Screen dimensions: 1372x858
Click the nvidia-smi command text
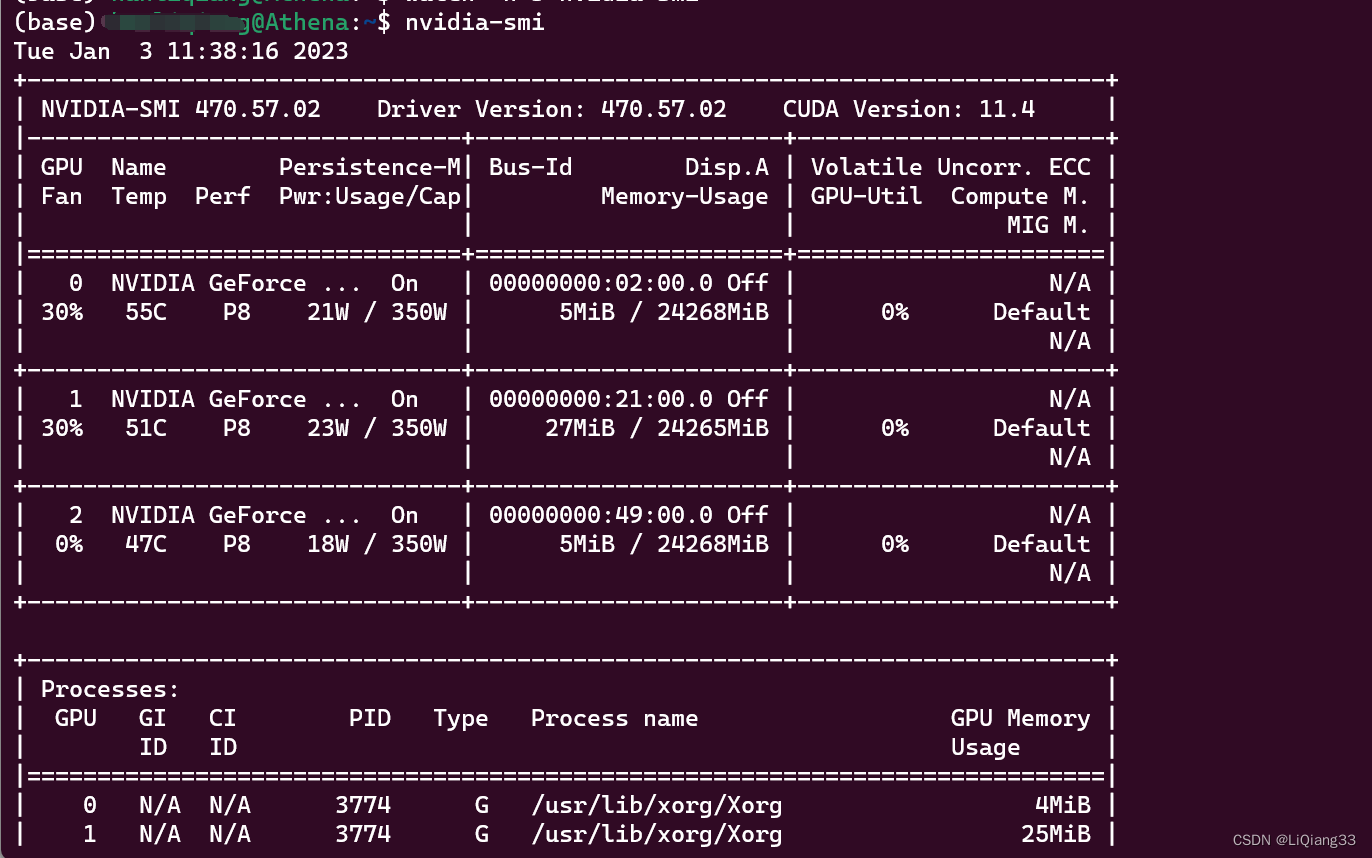pyautogui.click(x=474, y=22)
